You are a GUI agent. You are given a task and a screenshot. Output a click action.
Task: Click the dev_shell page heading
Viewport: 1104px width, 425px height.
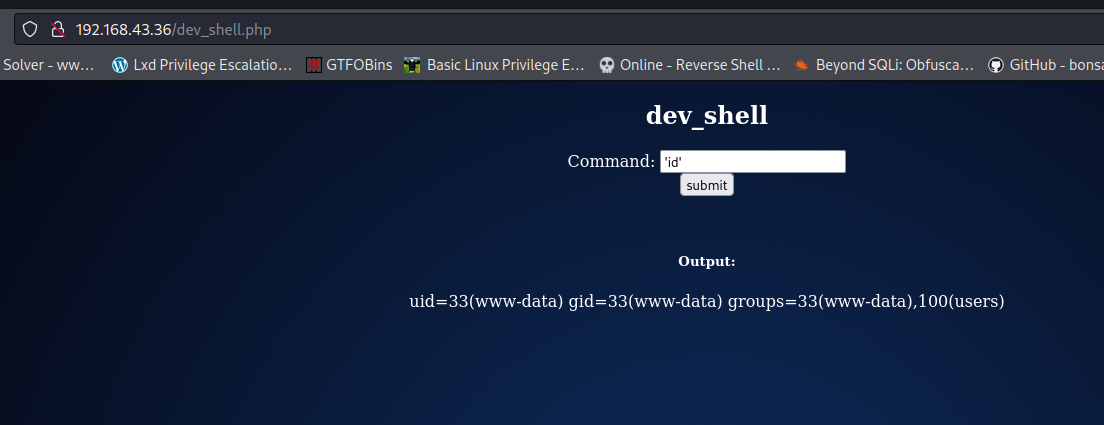click(706, 115)
